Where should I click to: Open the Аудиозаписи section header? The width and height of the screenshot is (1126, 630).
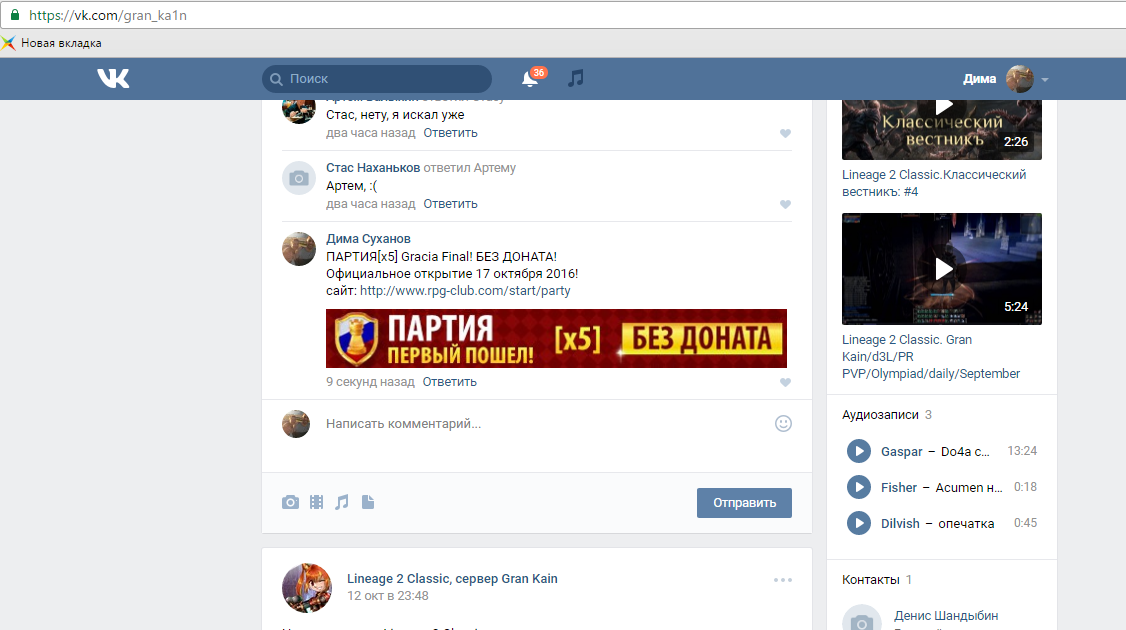887,415
